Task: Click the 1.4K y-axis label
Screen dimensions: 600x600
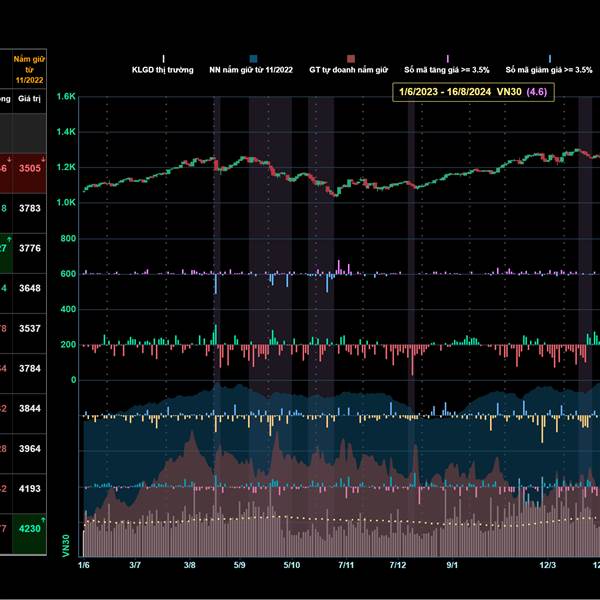Action: [x=66, y=132]
